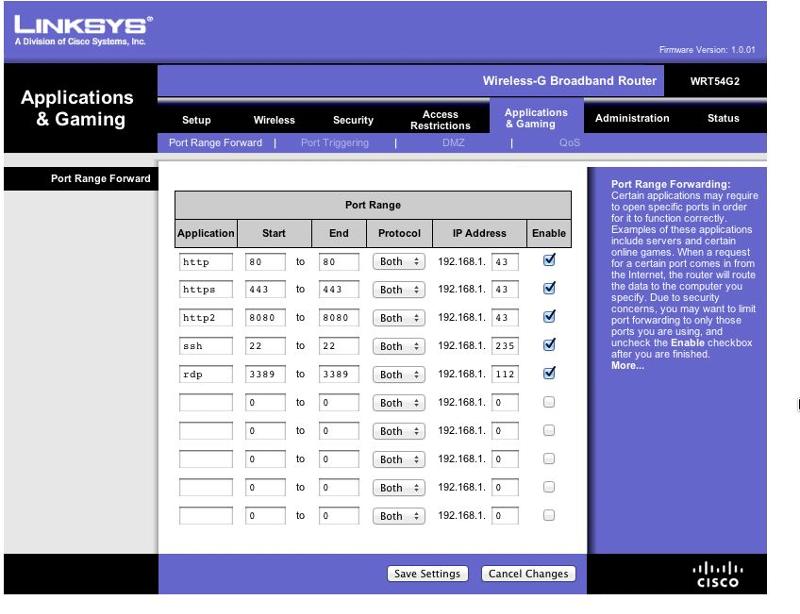
Task: Click the rdp application name field
Action: coord(206,375)
